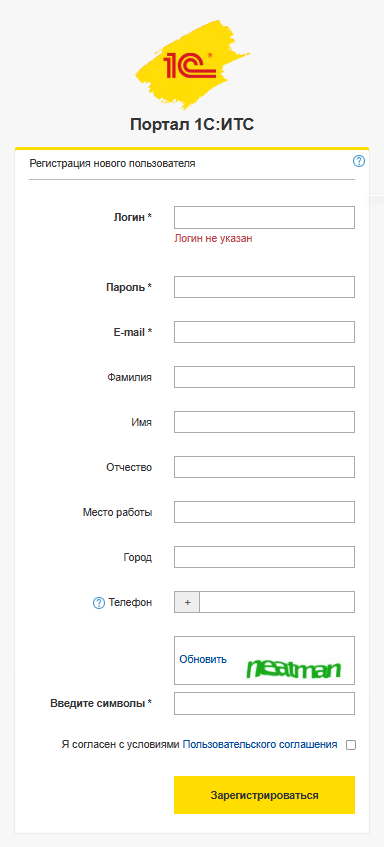Click the plus prefix in phone field
The width and height of the screenshot is (384, 847).
click(187, 602)
